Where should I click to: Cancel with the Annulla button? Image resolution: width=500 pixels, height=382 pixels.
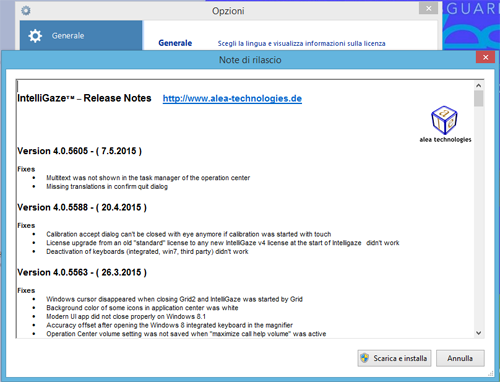coord(460,358)
